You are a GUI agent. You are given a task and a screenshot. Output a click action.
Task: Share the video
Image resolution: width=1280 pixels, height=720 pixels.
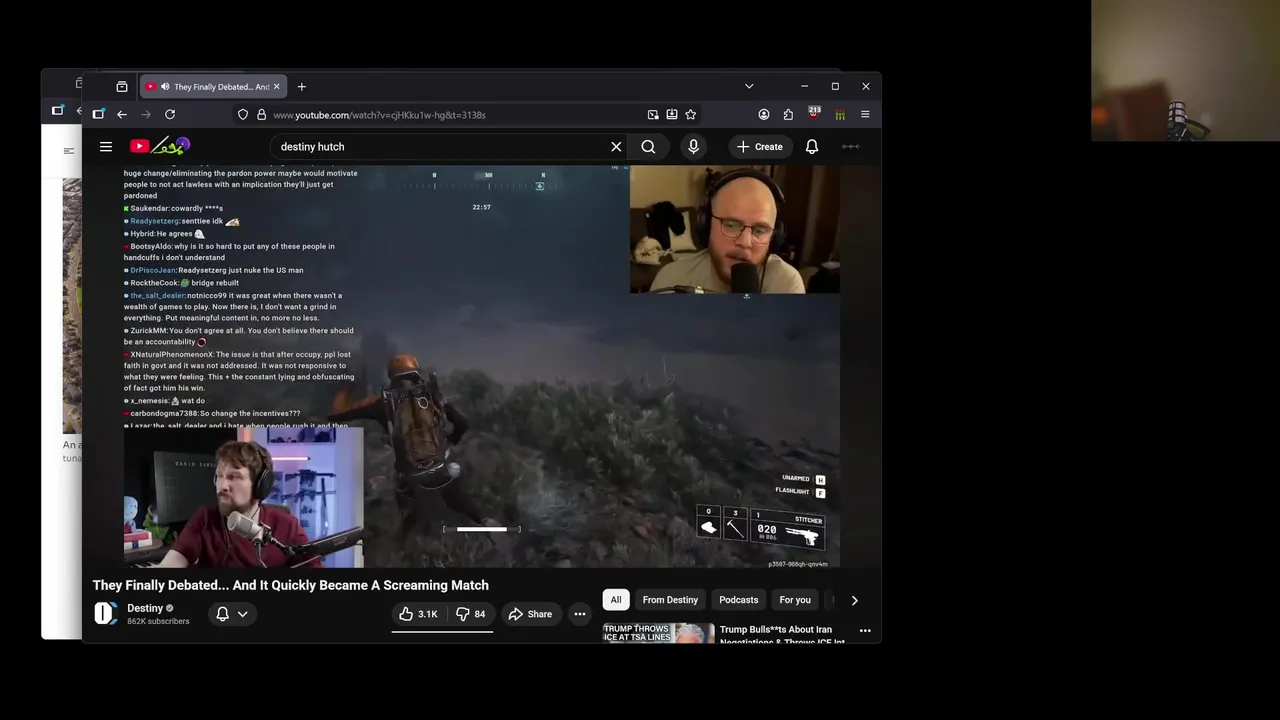pos(530,614)
